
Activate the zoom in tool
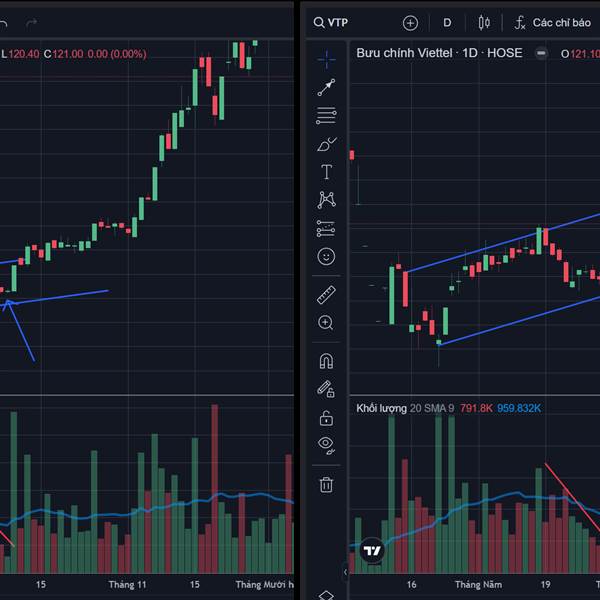[x=326, y=323]
